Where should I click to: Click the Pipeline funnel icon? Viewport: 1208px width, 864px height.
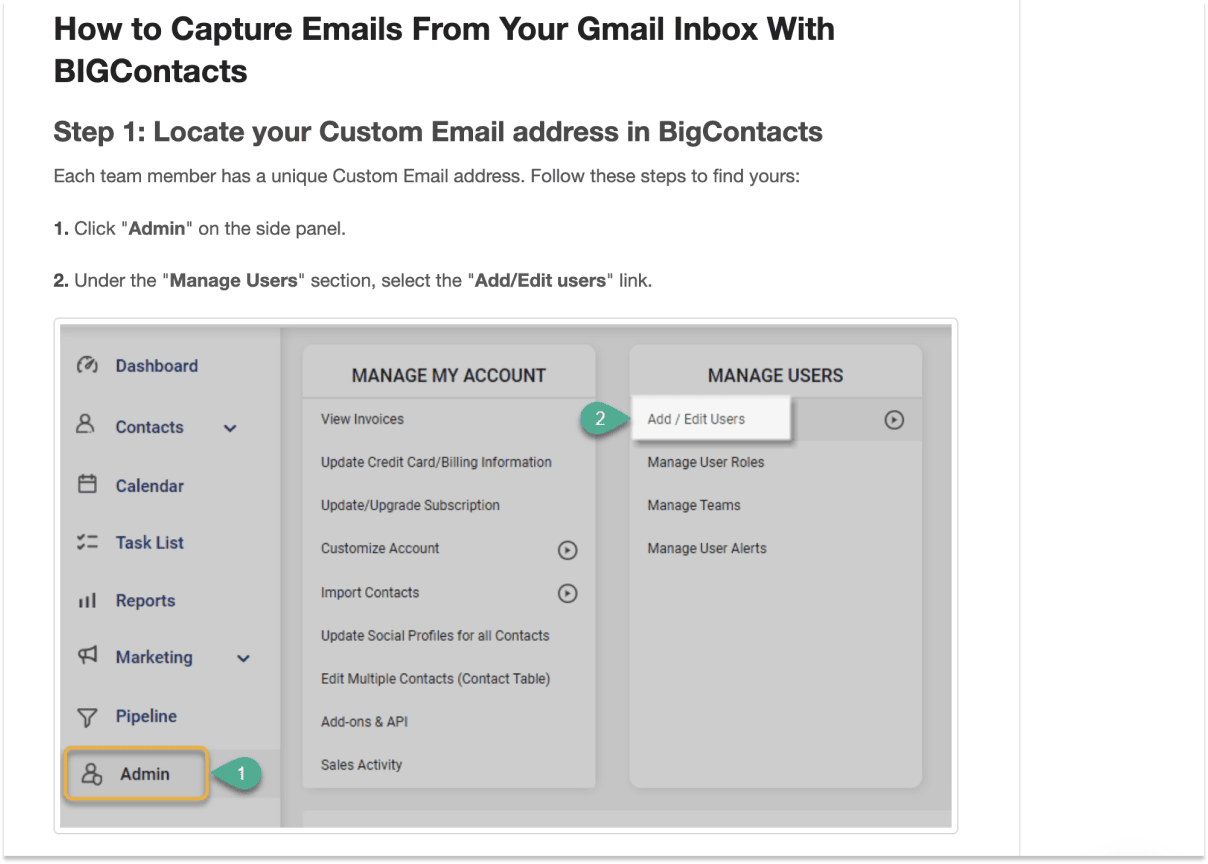[88, 717]
